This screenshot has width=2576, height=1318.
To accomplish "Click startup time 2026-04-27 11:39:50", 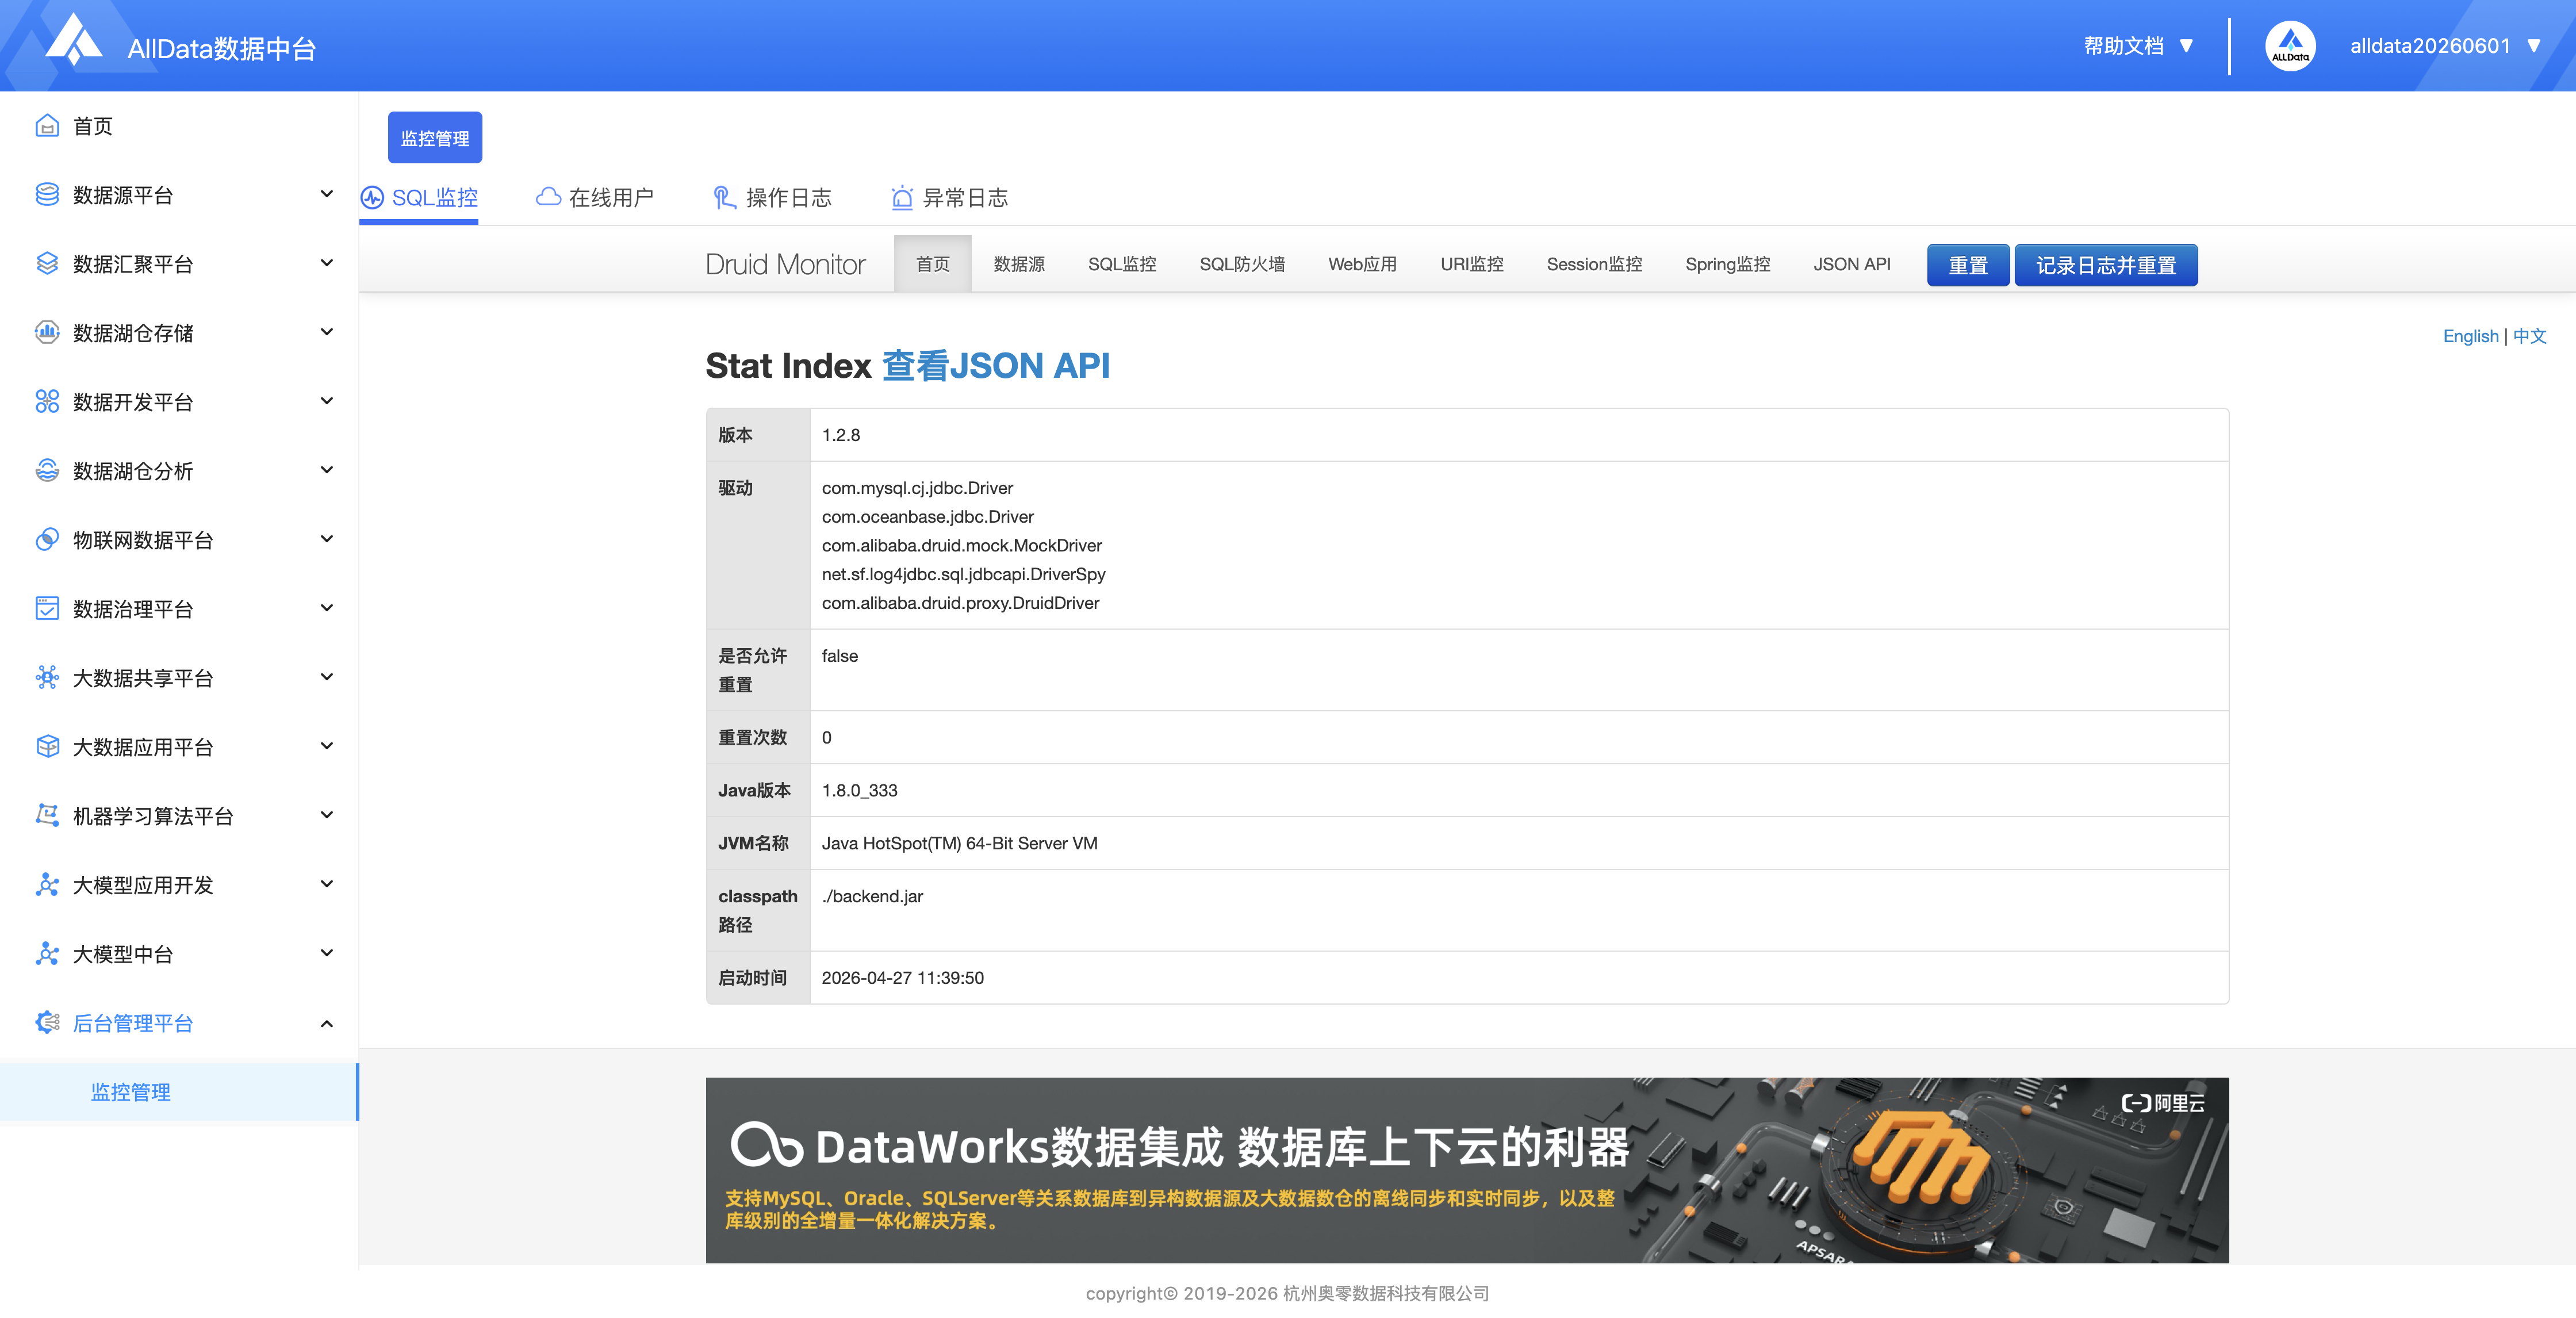I will (903, 978).
